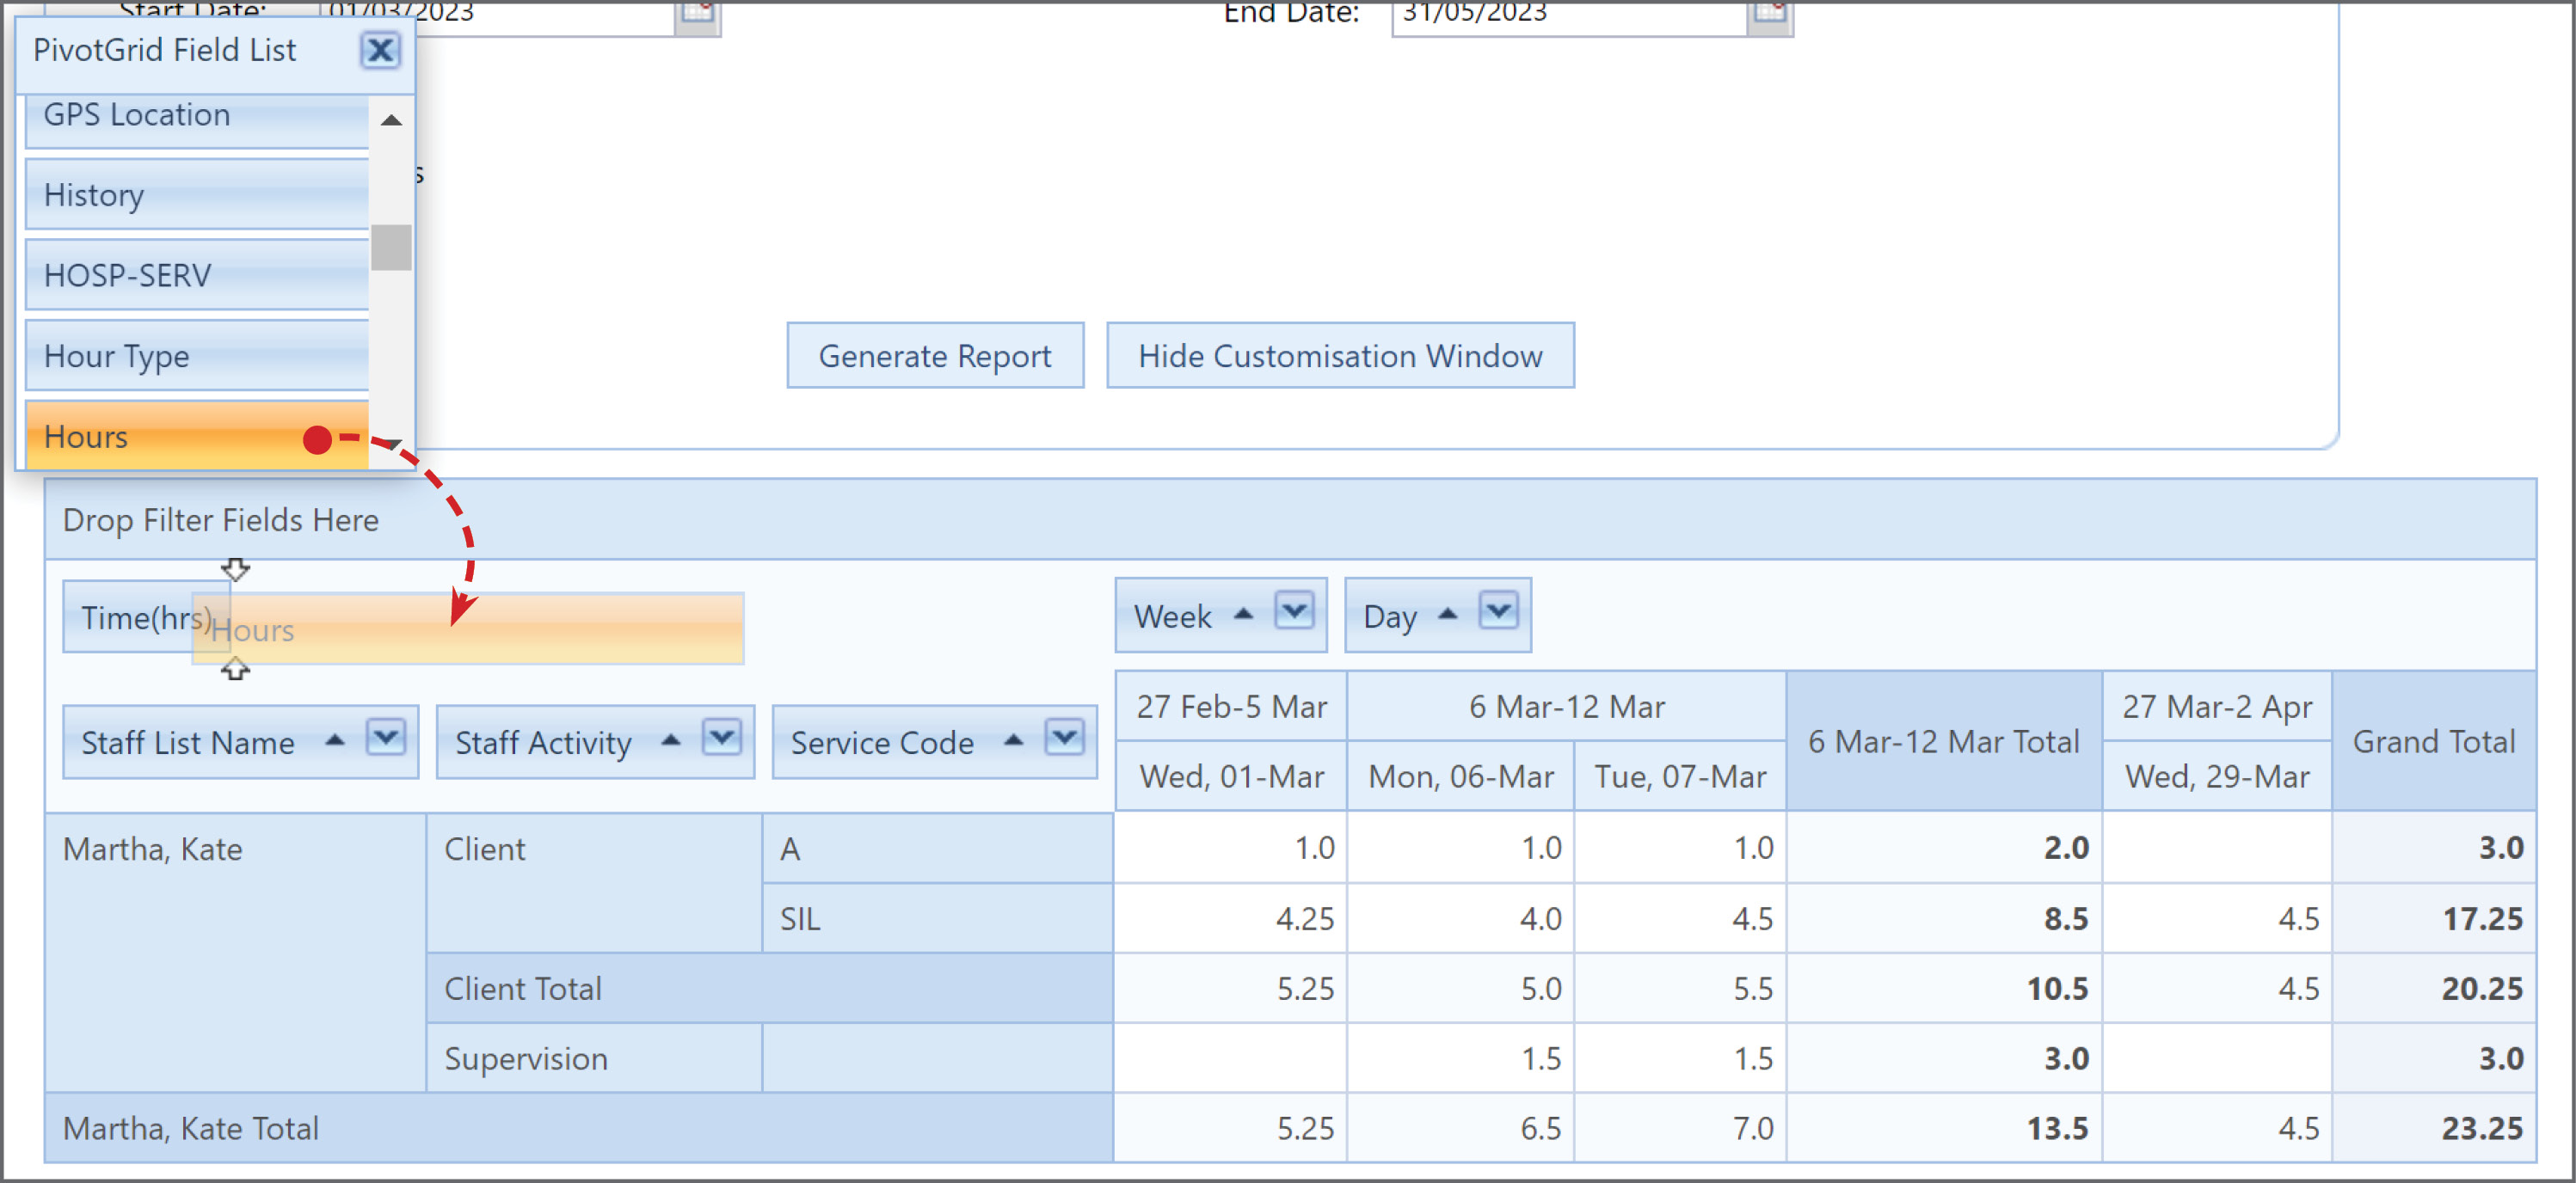Click the Client Total row header
The image size is (2576, 1183).
[770, 988]
